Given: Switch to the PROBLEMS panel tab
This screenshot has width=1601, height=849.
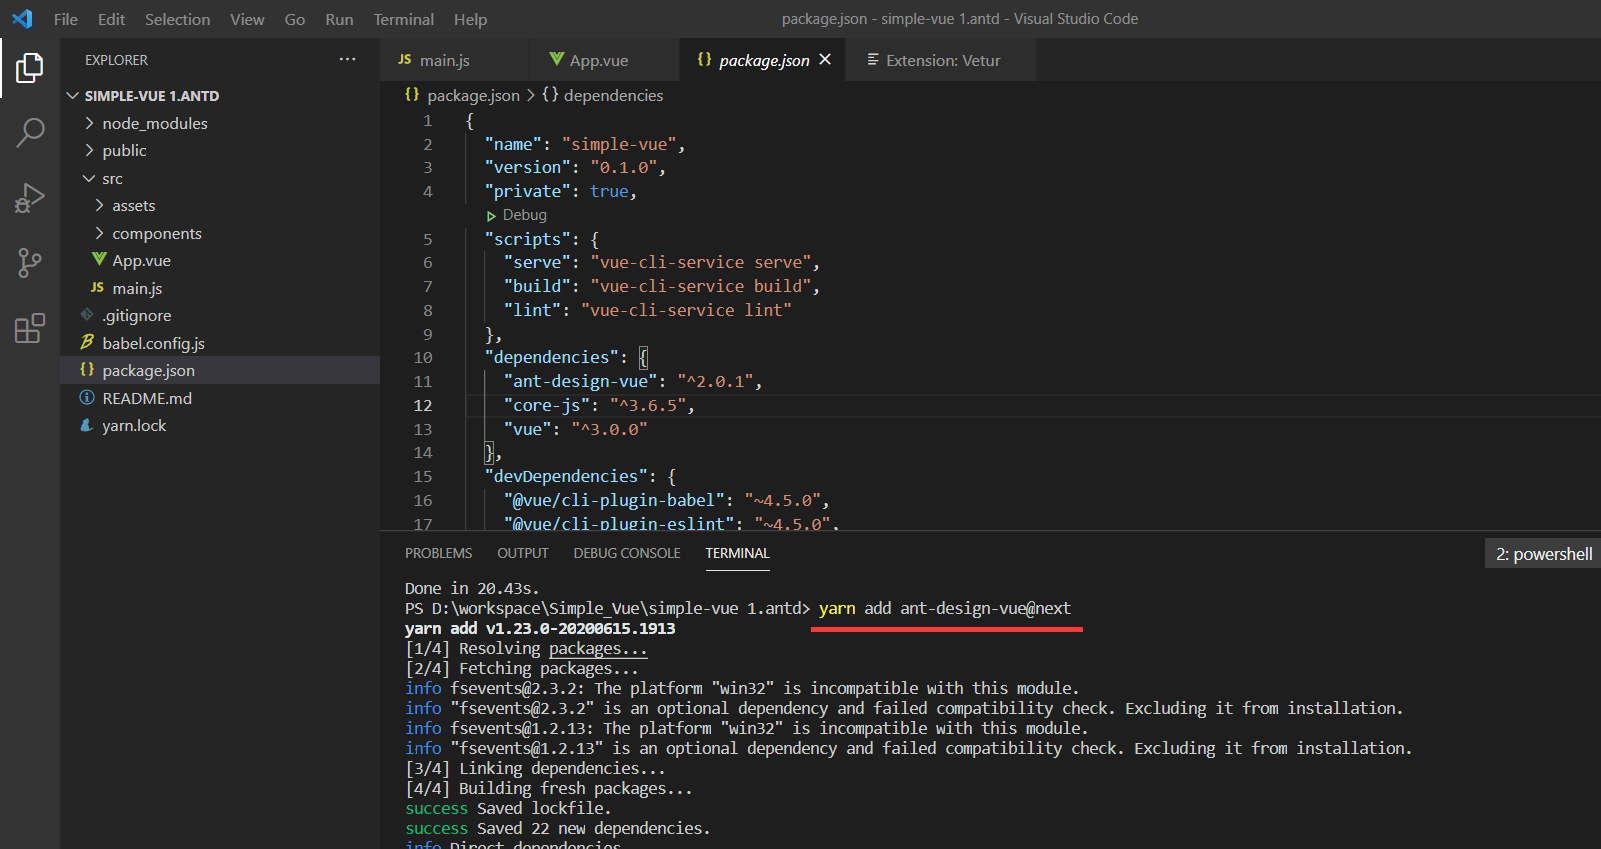Looking at the screenshot, I should [x=438, y=553].
